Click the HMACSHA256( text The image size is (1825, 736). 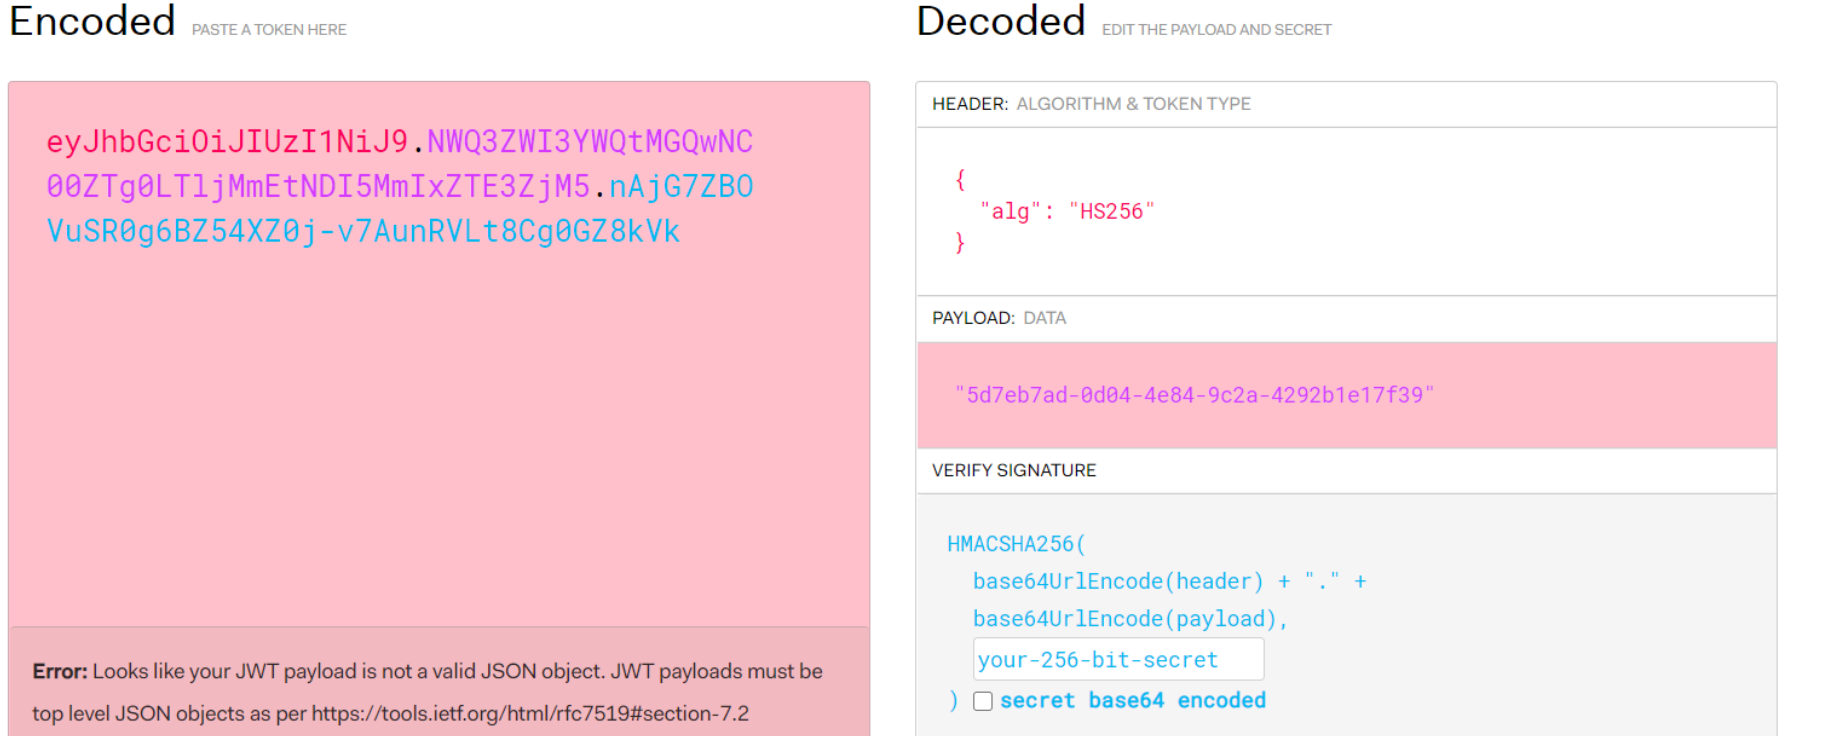[1016, 544]
